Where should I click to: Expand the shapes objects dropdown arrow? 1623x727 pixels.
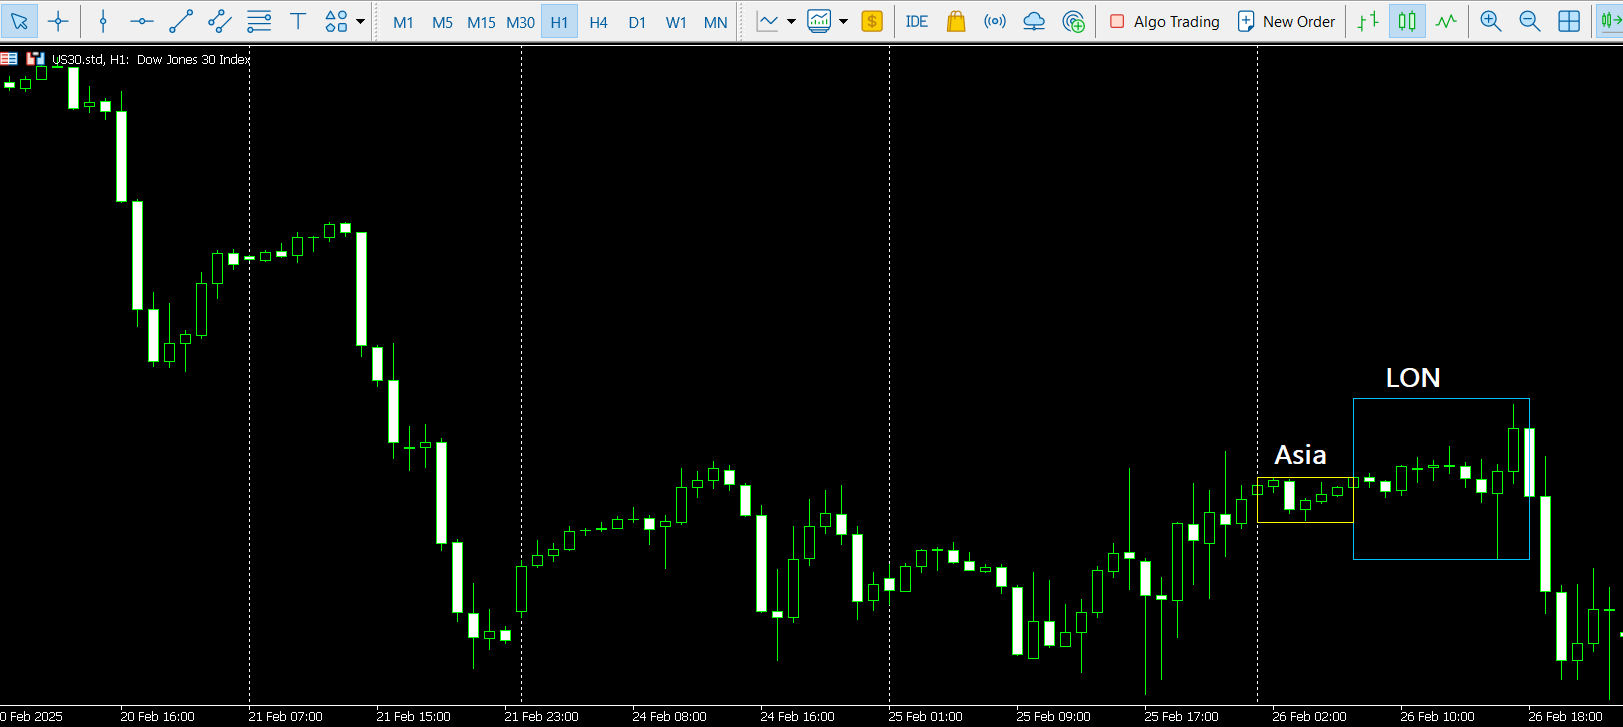tap(361, 21)
